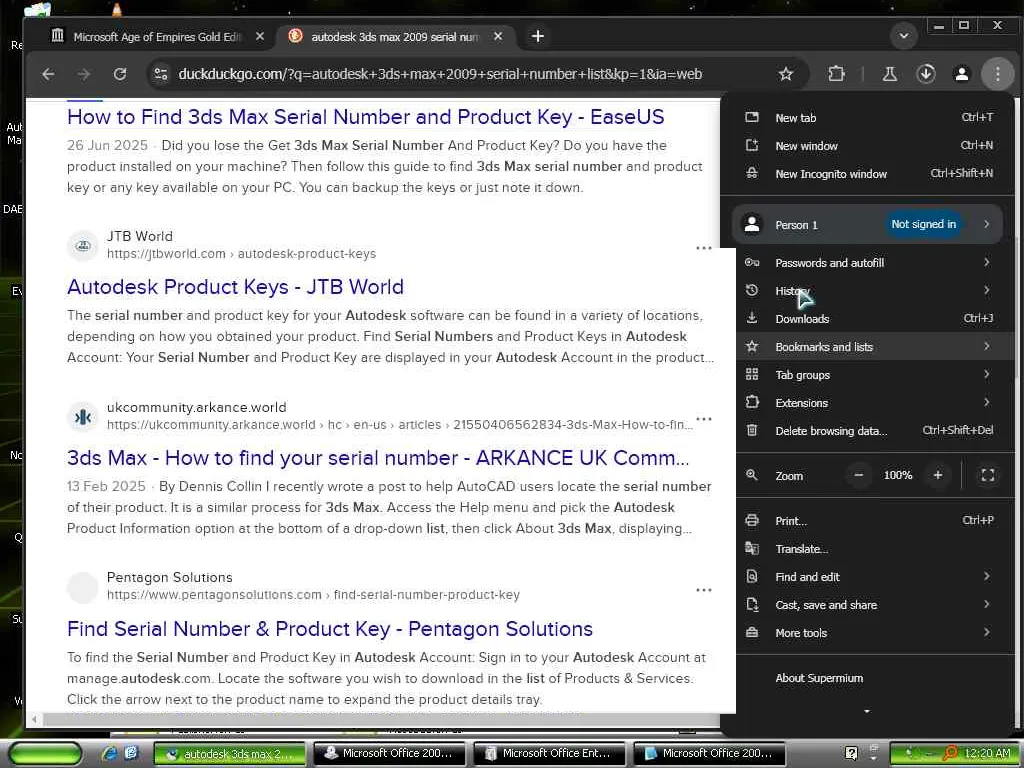1024x768 pixels.
Task: Decrease zoom with the minus button
Action: click(x=859, y=475)
